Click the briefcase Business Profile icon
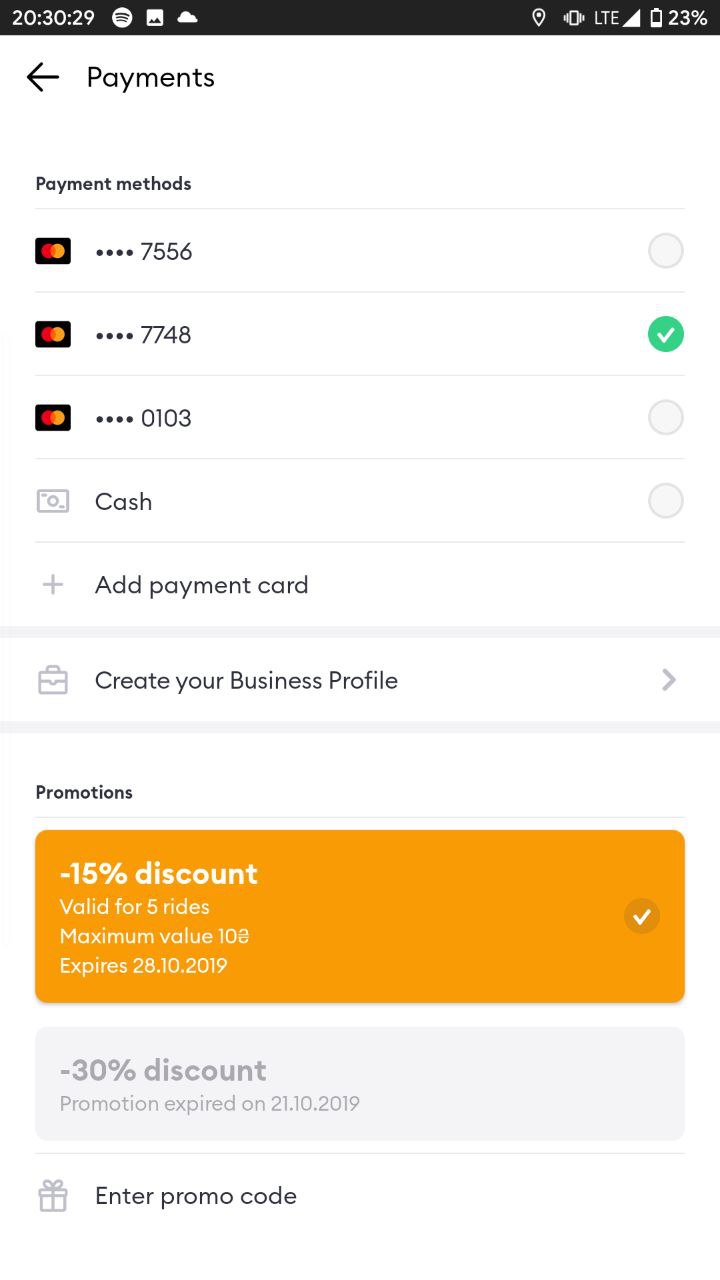720x1280 pixels. pos(53,681)
